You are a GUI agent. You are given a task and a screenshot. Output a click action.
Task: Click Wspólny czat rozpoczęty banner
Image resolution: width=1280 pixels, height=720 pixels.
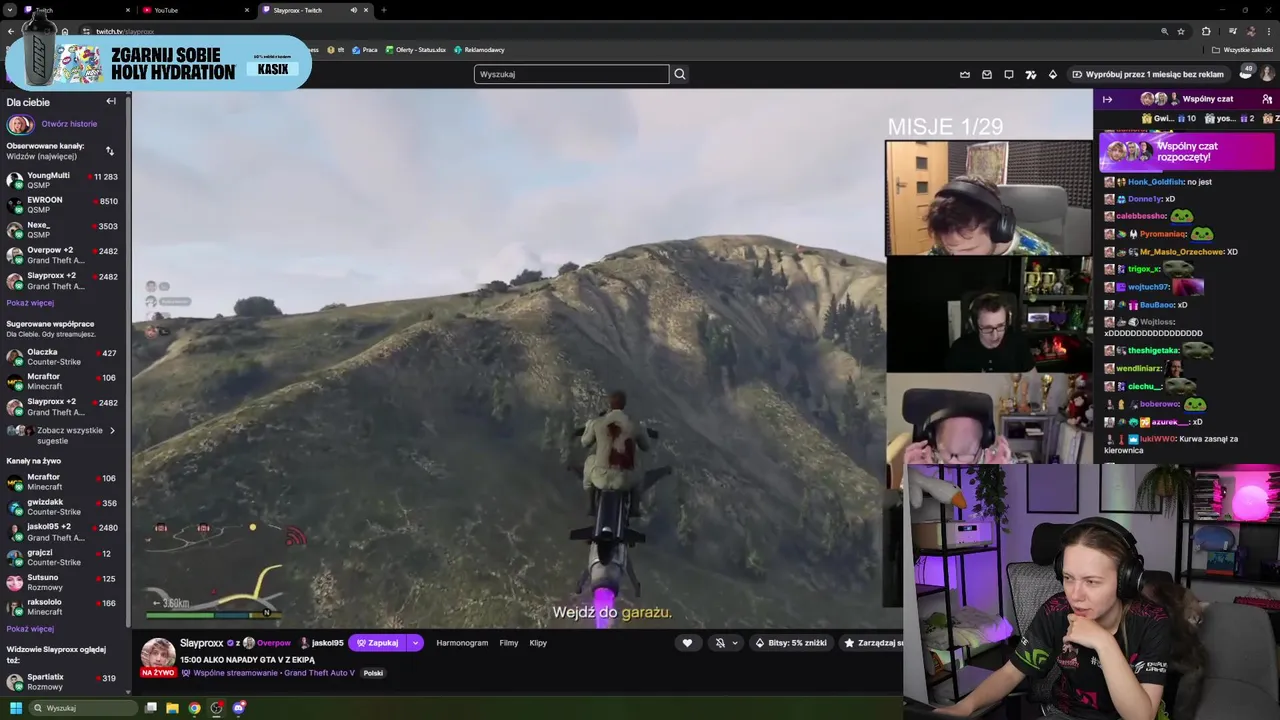click(x=1187, y=152)
